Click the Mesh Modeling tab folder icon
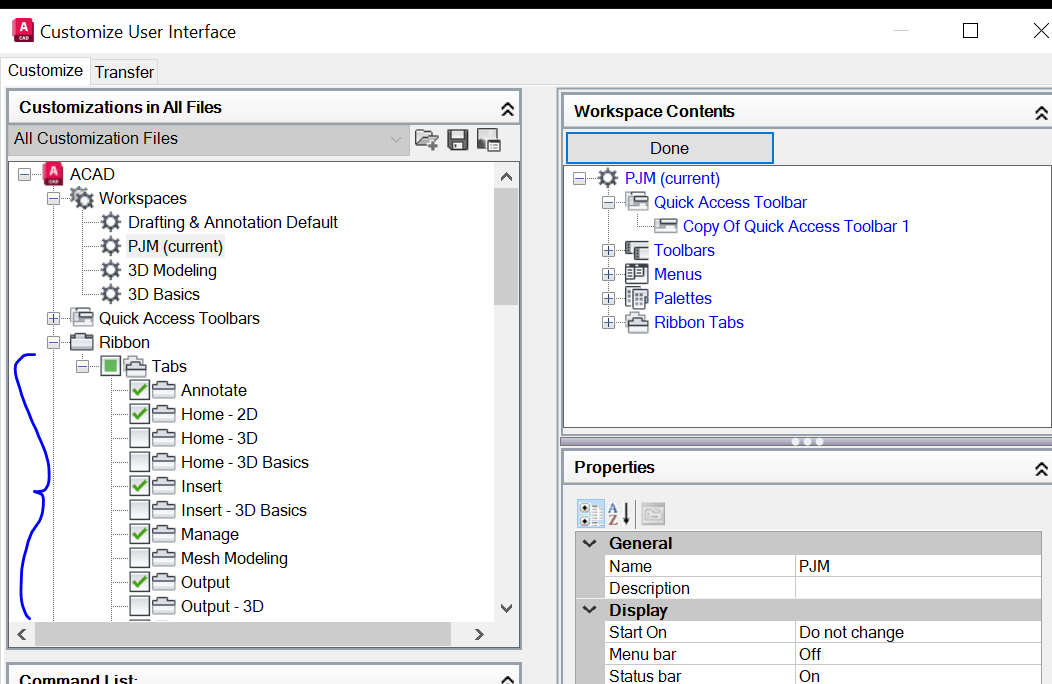 click(164, 558)
